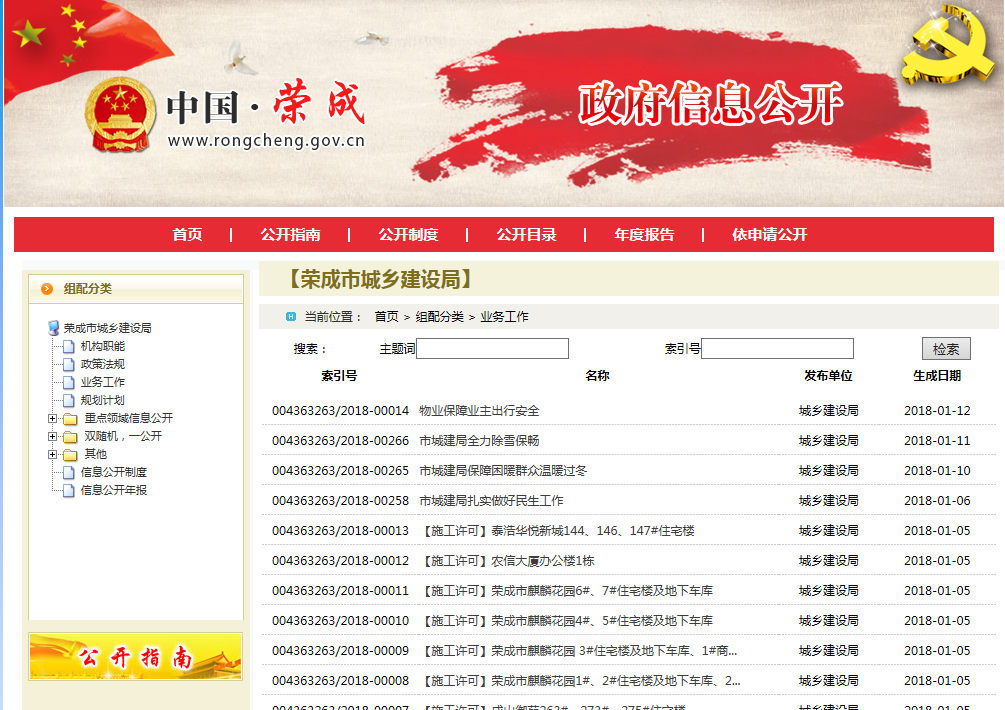Image resolution: width=1005 pixels, height=710 pixels.
Task: Click the document icon next to 政策法规
Action: [69, 364]
